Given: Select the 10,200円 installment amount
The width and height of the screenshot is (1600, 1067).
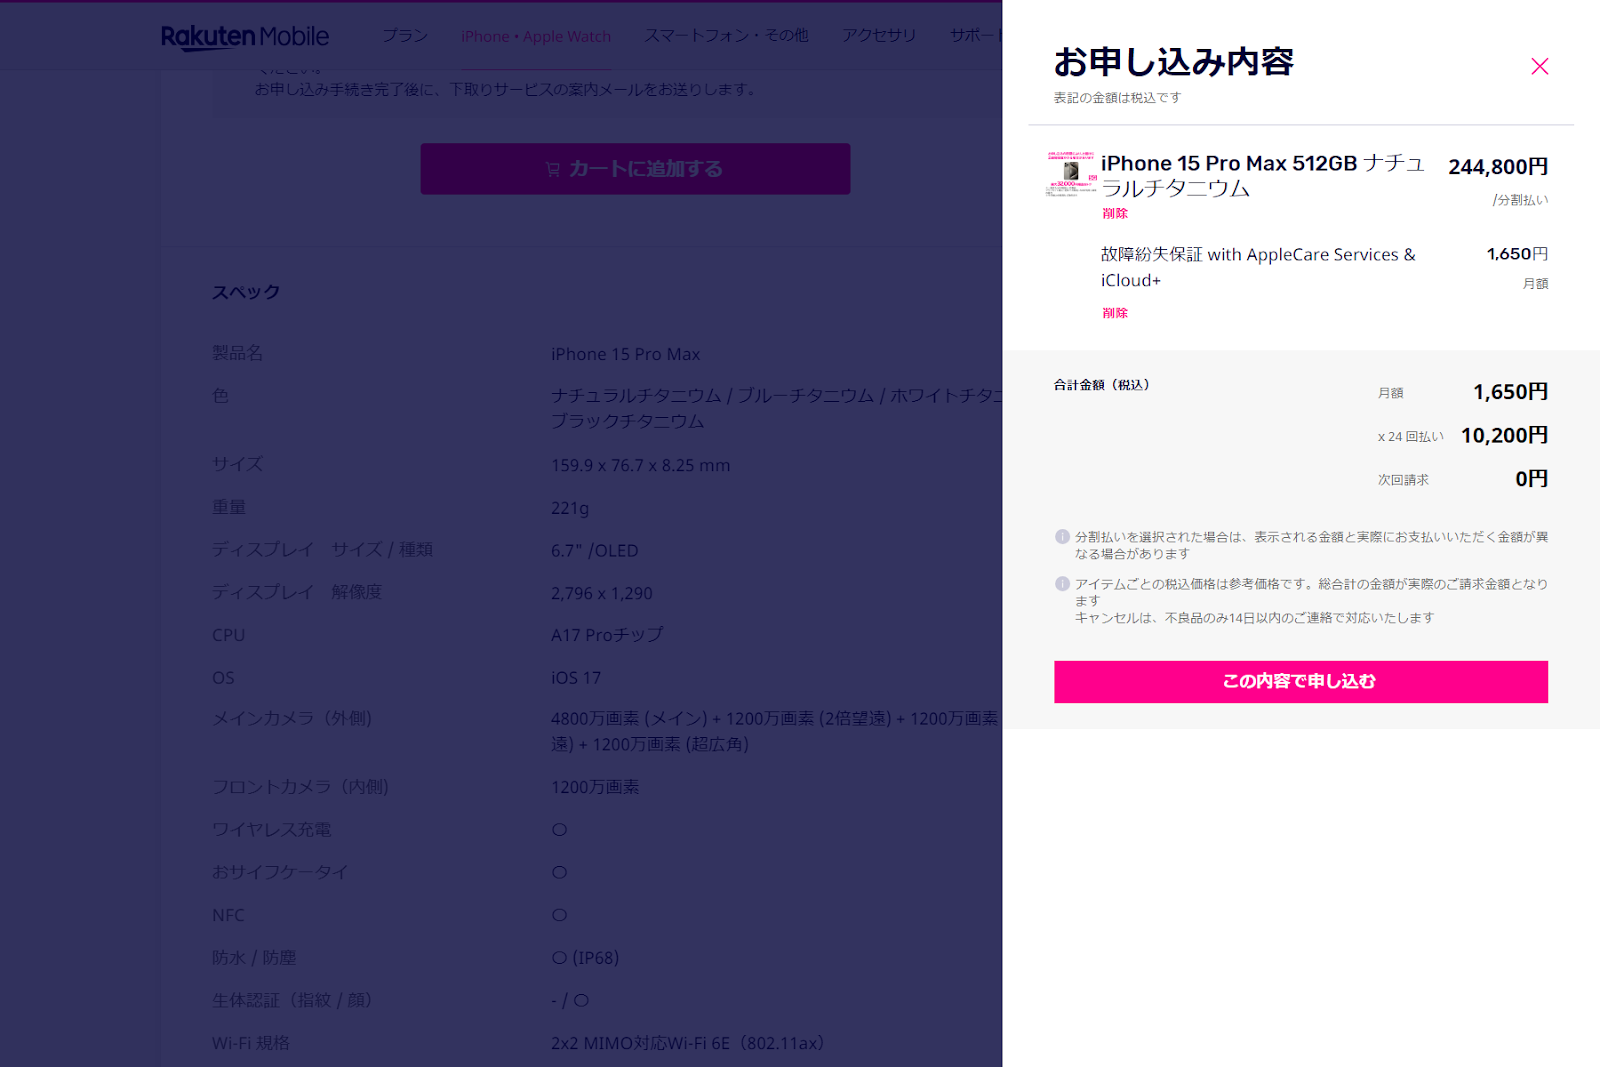Looking at the screenshot, I should [1504, 435].
